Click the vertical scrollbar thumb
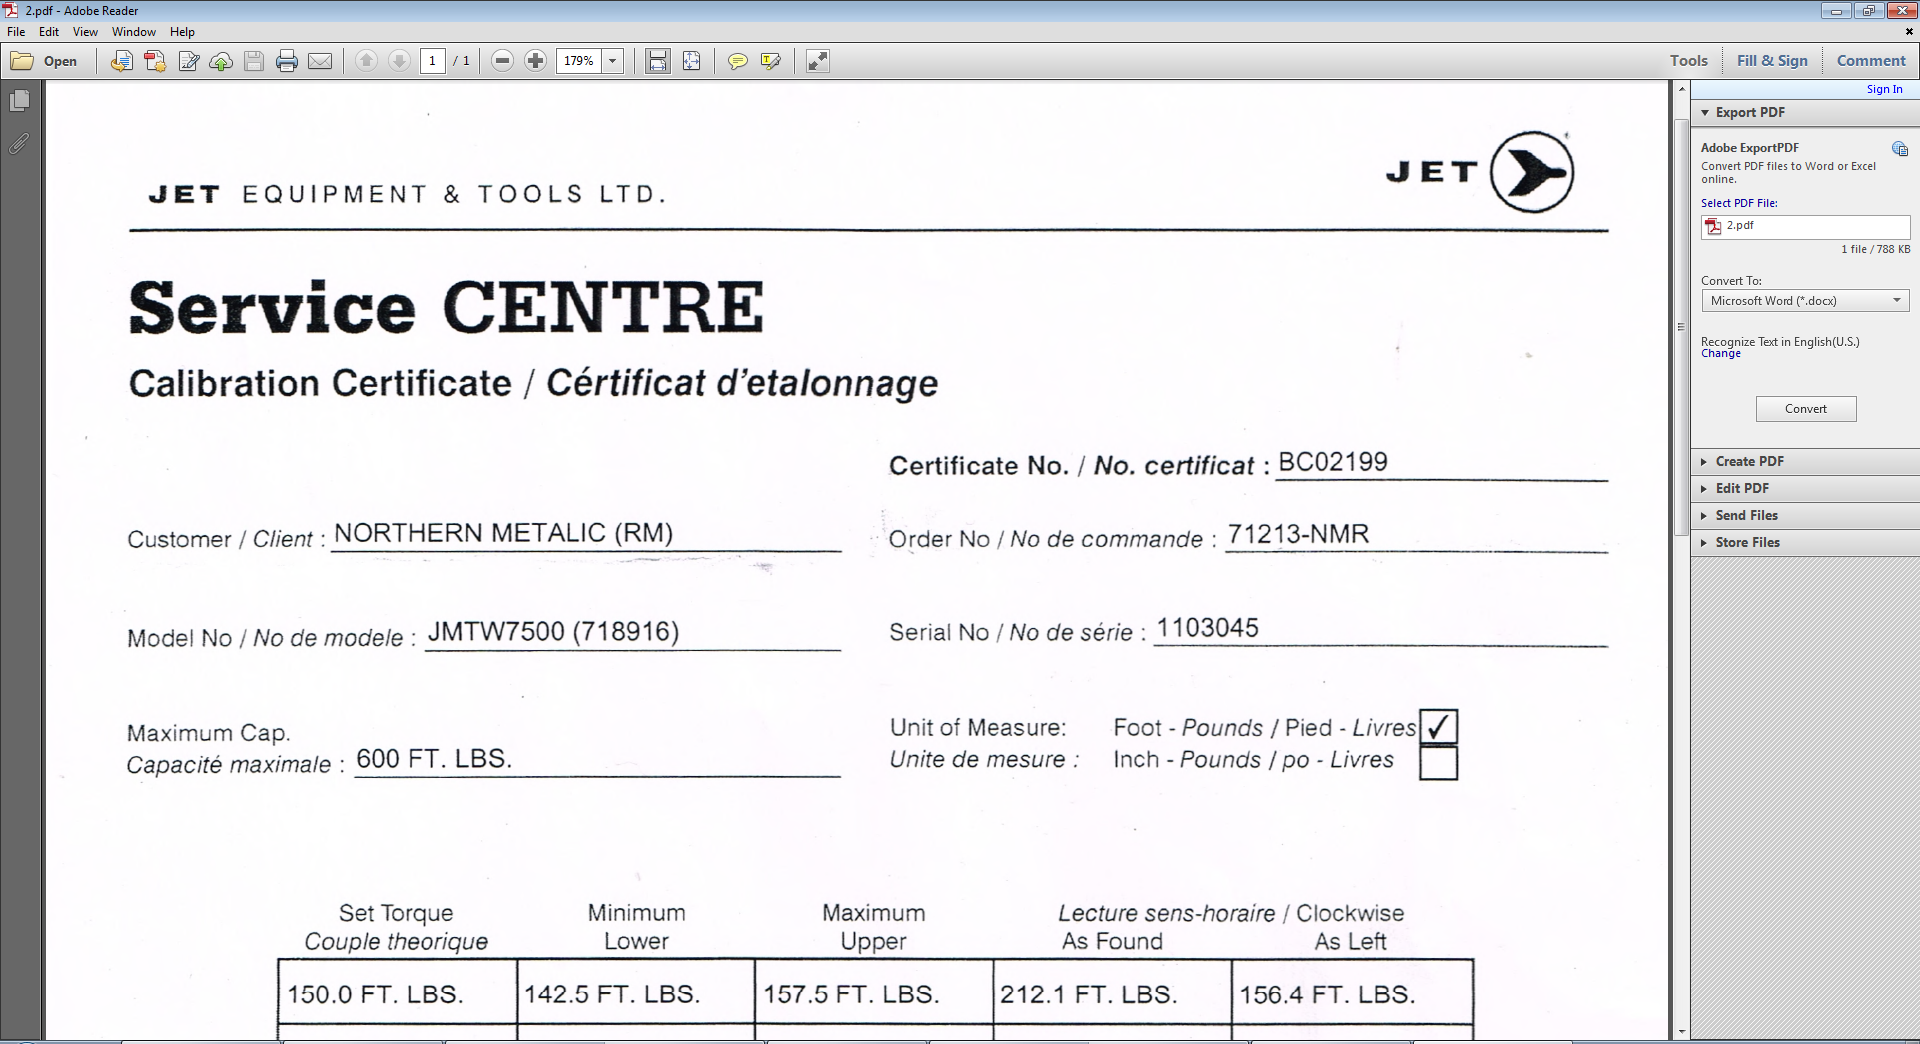 click(1681, 327)
